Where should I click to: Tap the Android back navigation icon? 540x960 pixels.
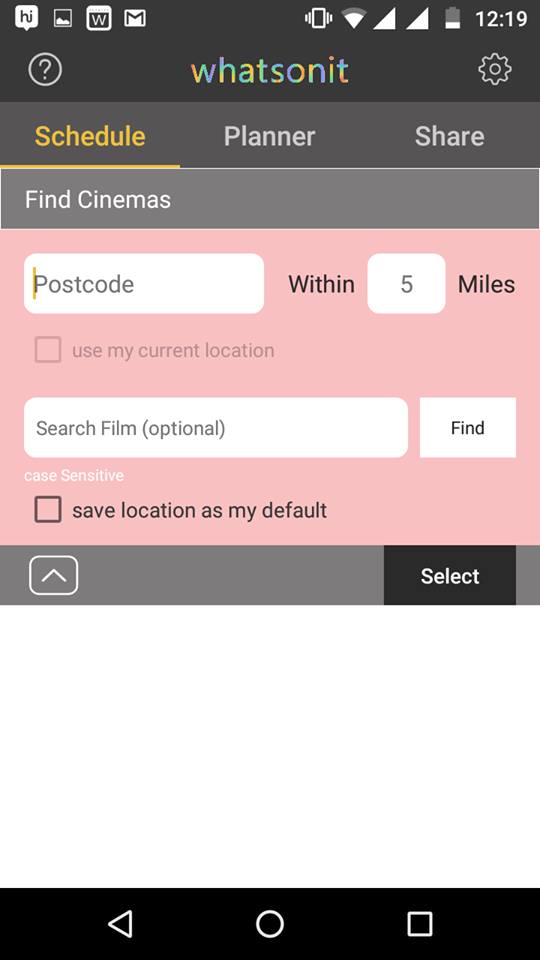coord(120,923)
